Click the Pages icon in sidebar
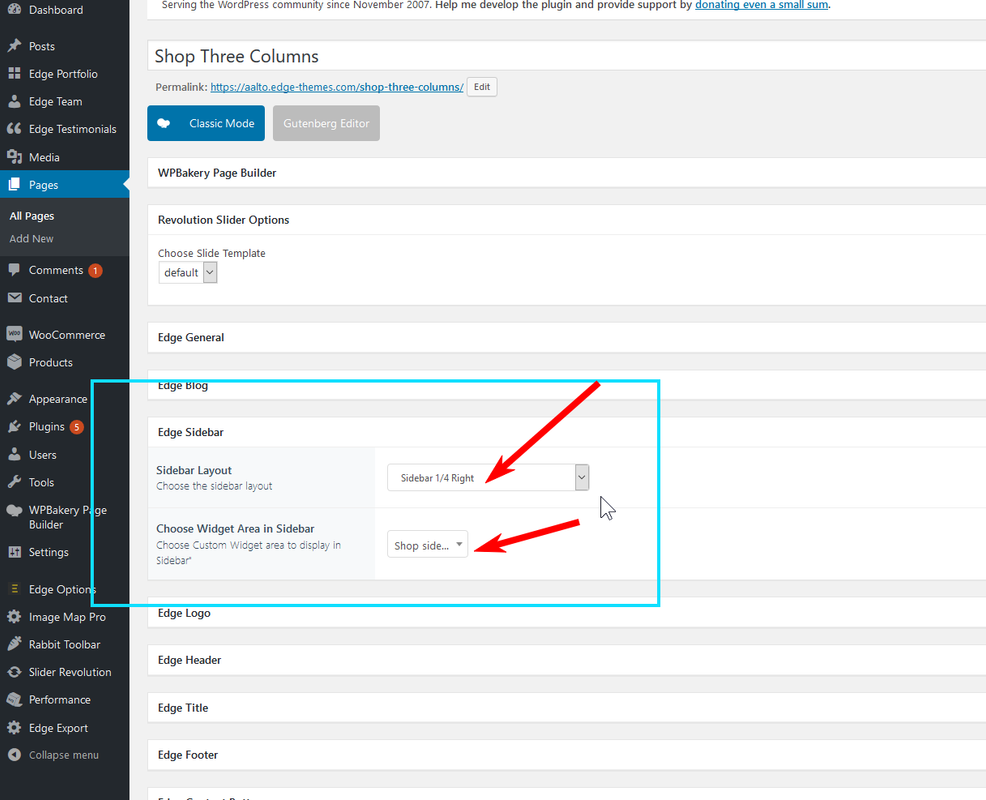This screenshot has width=986, height=800. click(x=14, y=184)
